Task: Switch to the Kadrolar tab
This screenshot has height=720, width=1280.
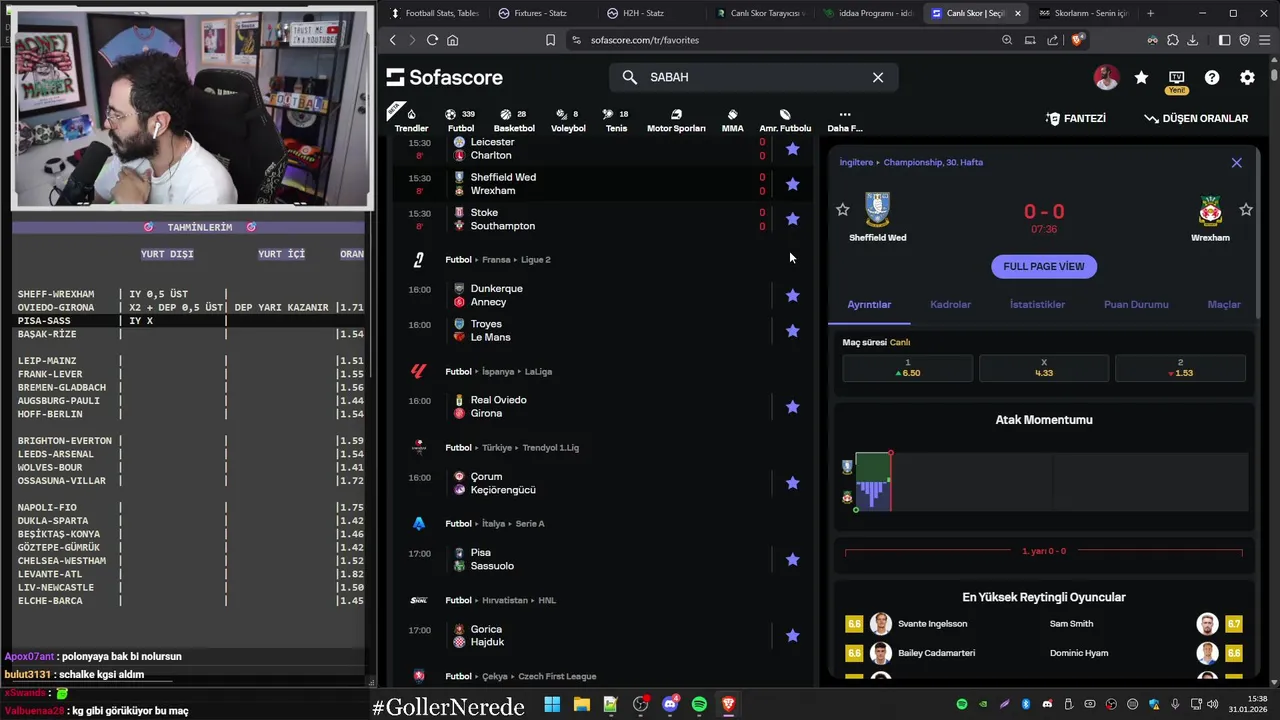Action: click(x=950, y=304)
